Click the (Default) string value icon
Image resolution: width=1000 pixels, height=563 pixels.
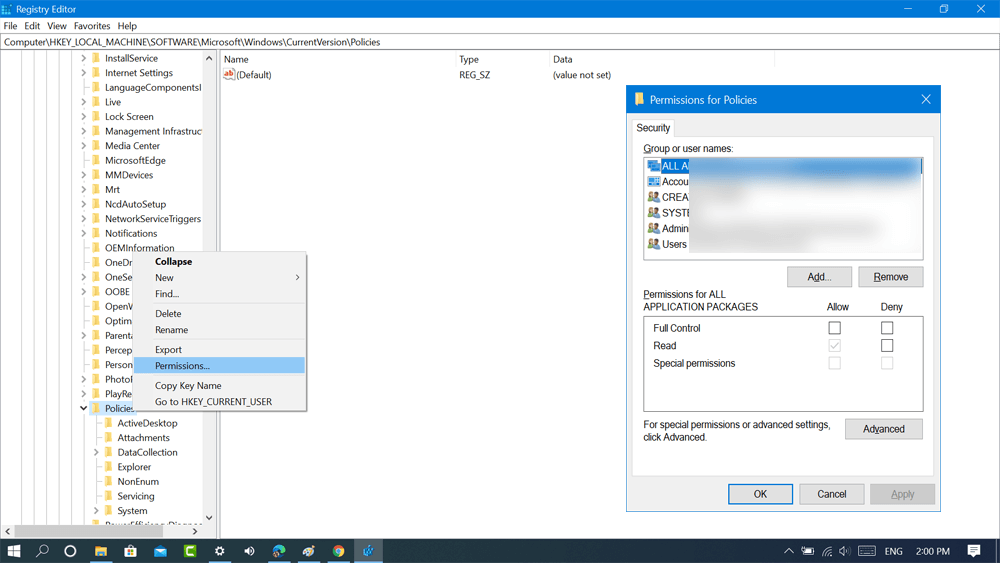[228, 75]
